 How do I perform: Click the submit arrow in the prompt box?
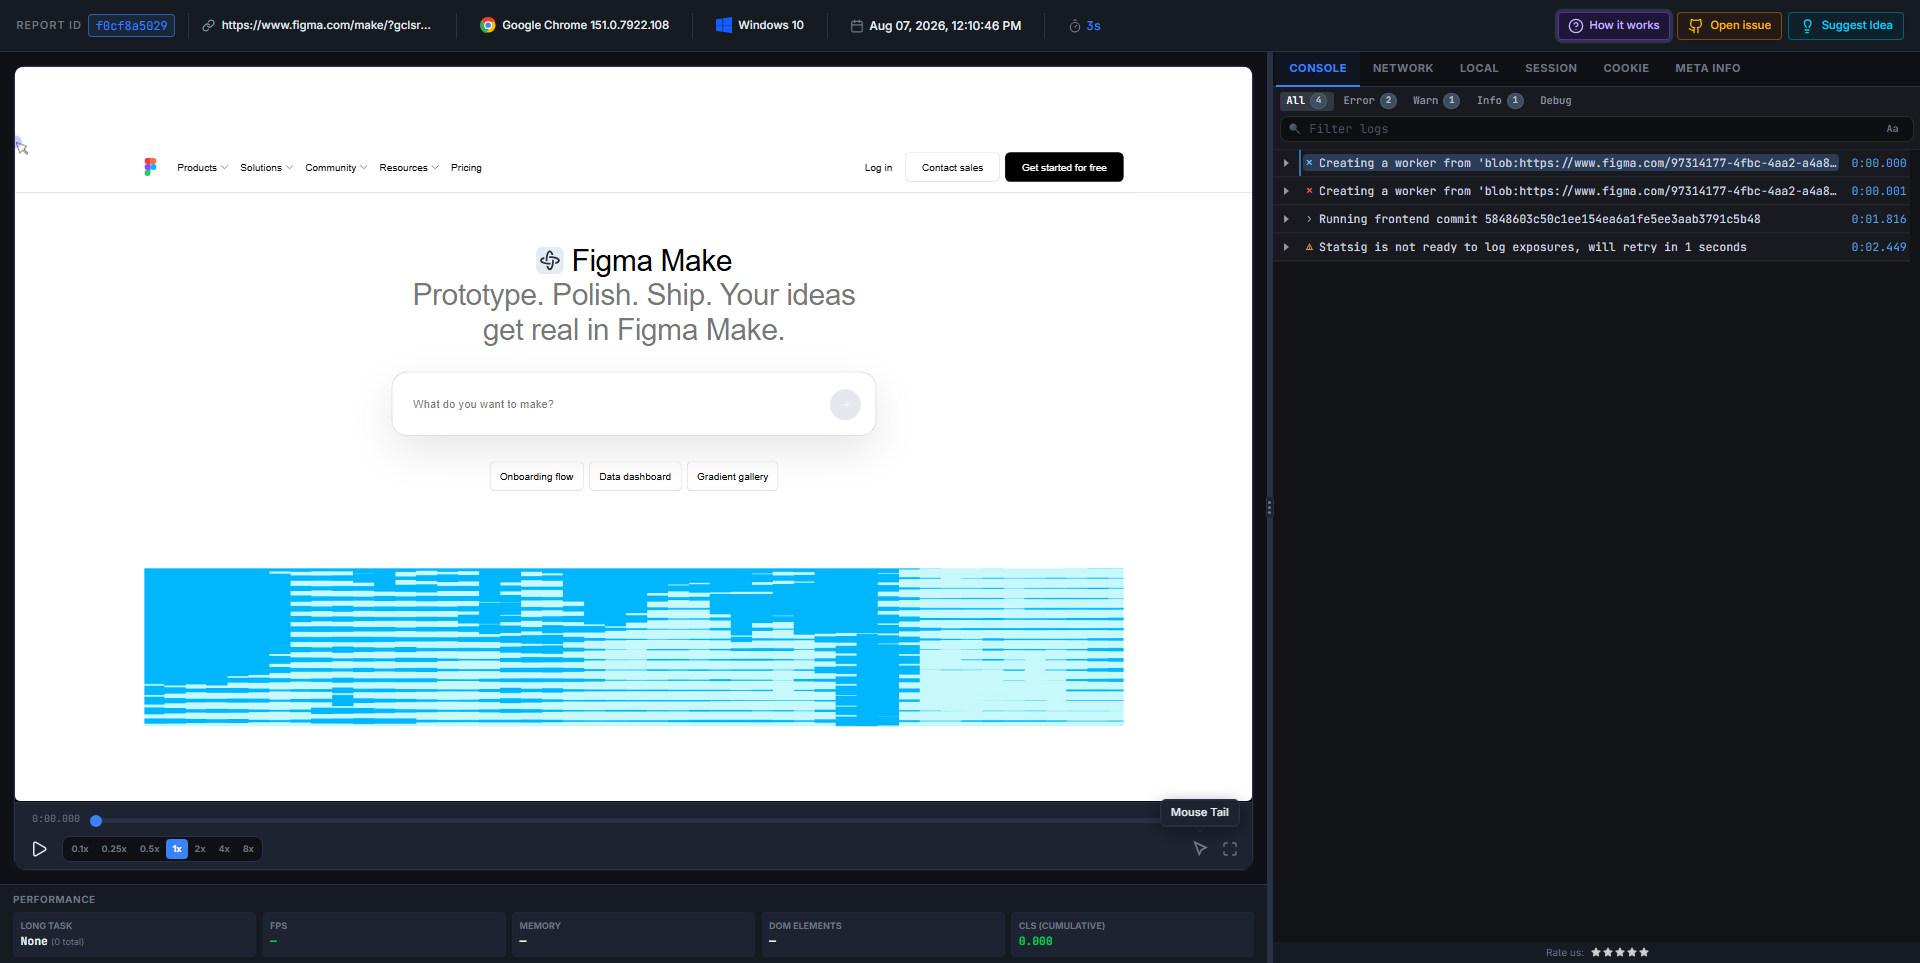coord(845,404)
